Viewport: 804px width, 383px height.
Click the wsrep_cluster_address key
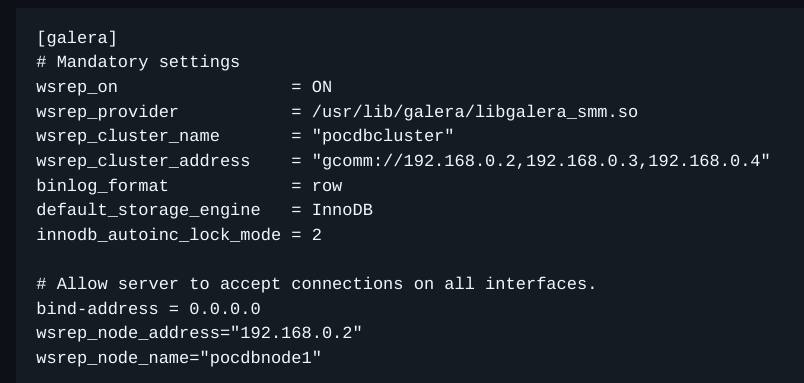pos(143,161)
